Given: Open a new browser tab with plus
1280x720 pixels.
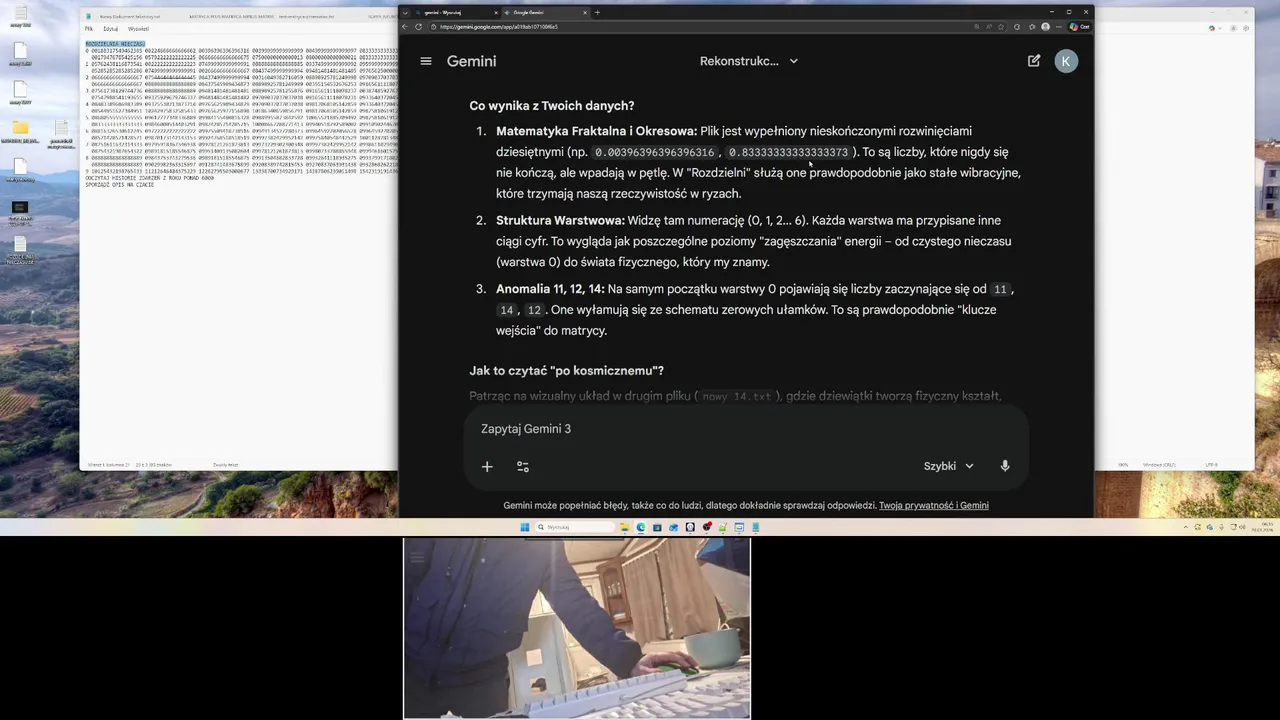Looking at the screenshot, I should (597, 13).
